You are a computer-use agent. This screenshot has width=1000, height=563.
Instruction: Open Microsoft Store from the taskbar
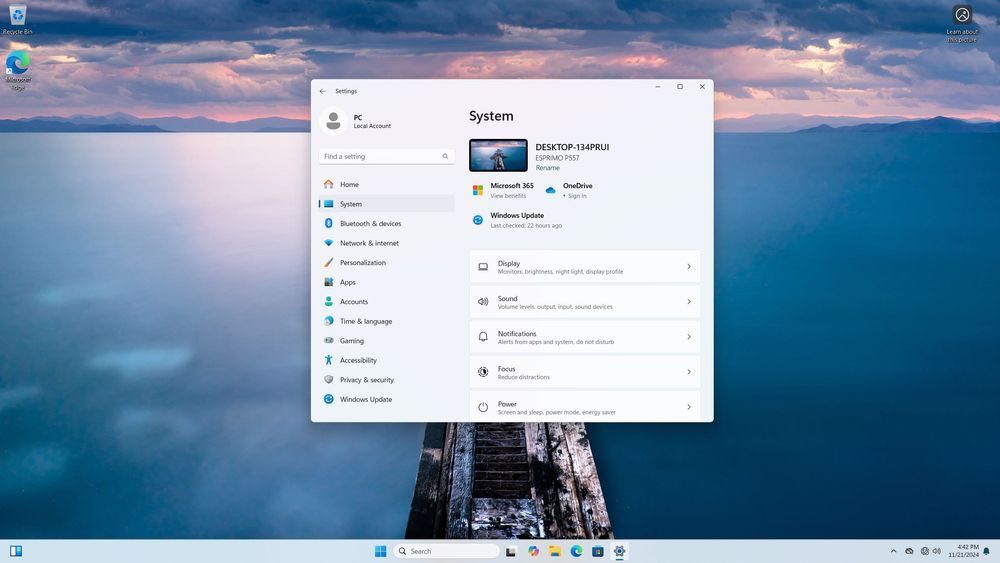598,551
